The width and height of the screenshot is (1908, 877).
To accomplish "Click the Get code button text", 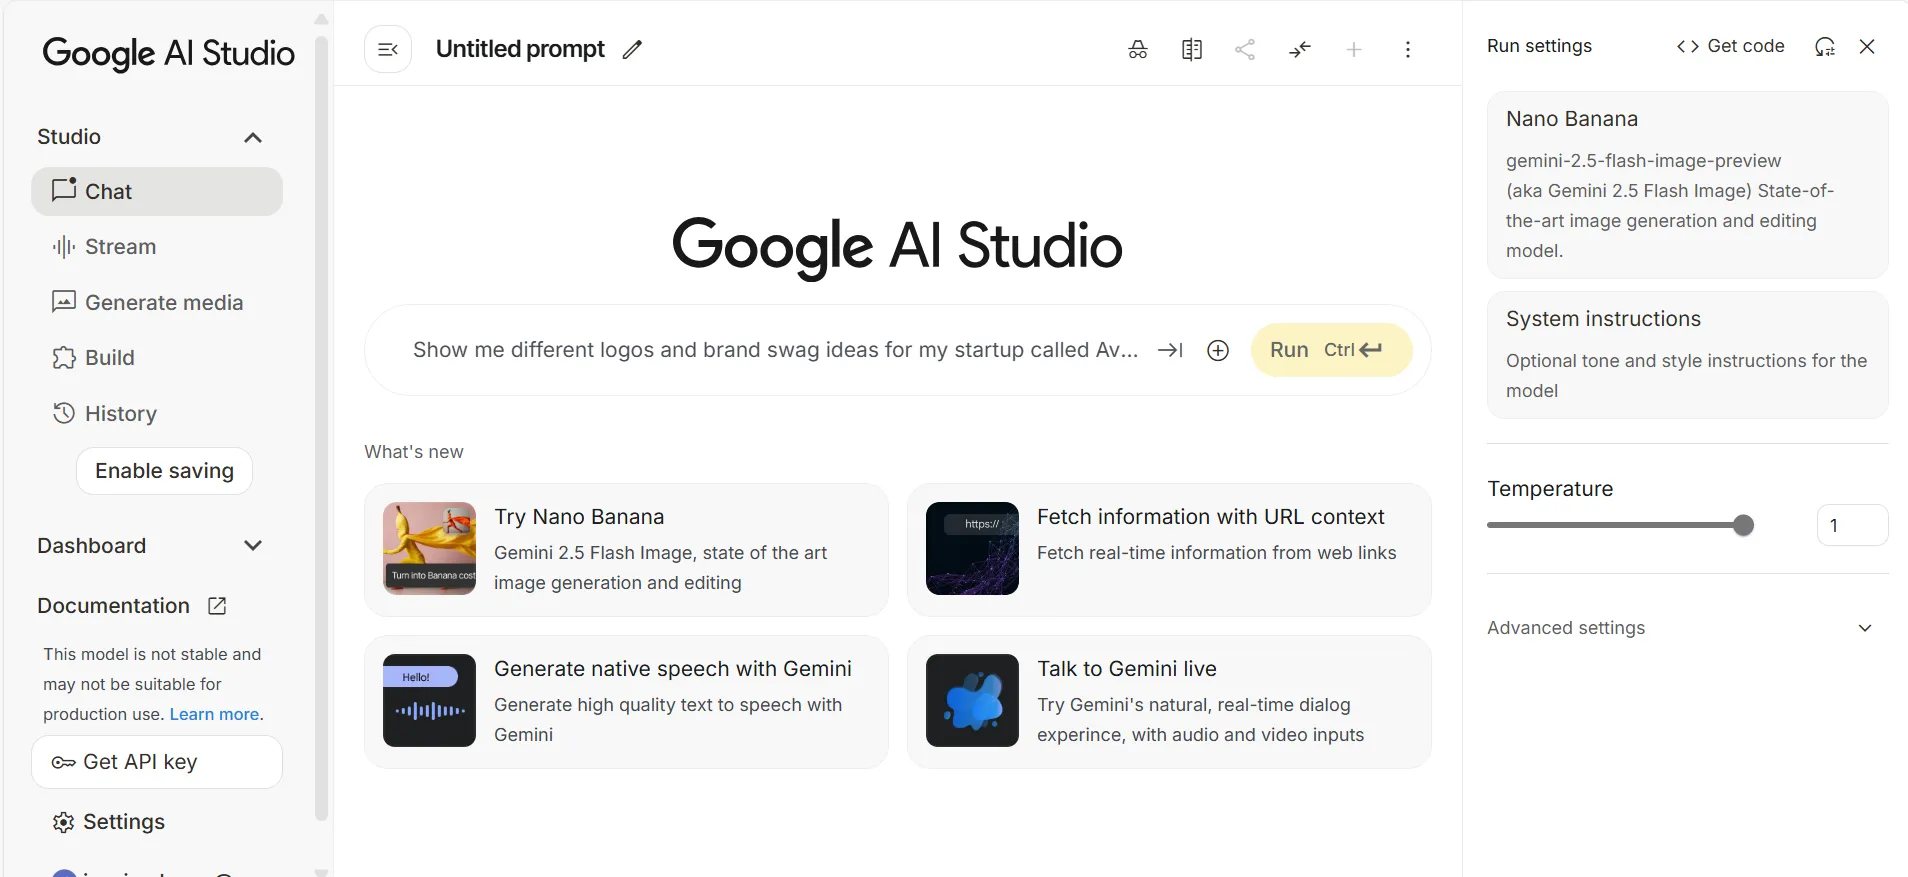I will coord(1746,46).
